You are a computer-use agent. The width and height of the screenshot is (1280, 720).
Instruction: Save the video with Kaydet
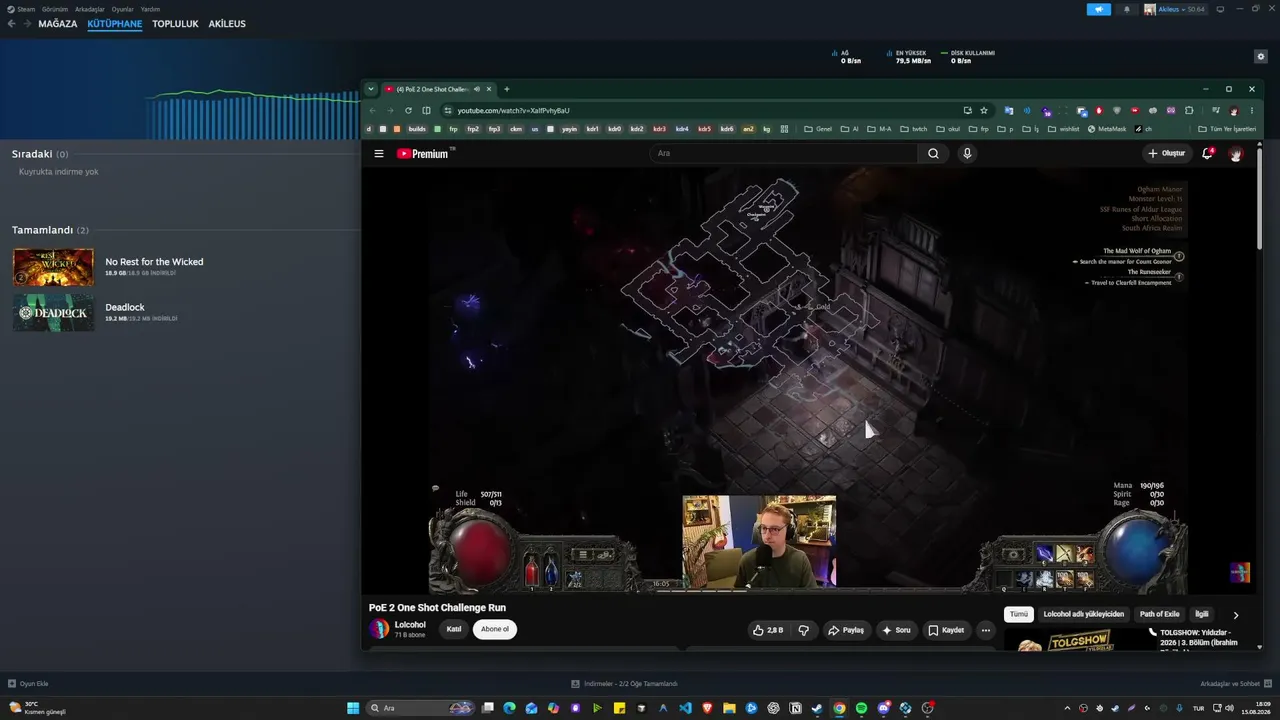click(946, 630)
